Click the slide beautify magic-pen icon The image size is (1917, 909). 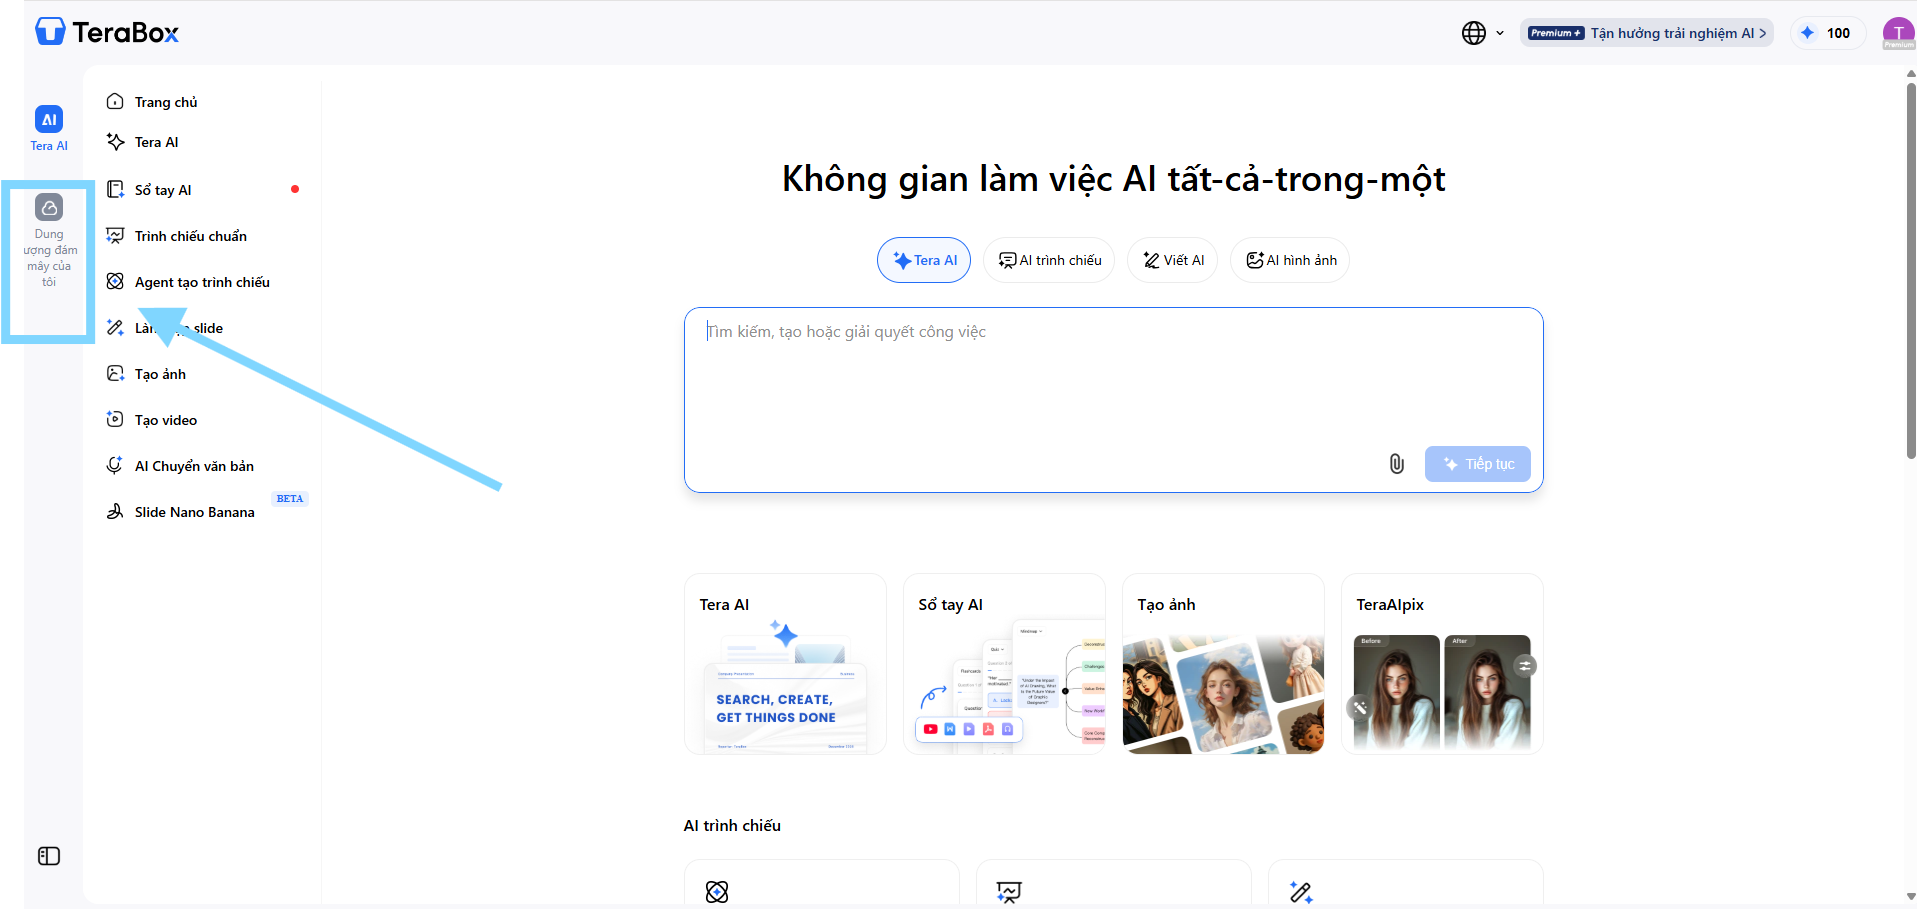(x=115, y=328)
